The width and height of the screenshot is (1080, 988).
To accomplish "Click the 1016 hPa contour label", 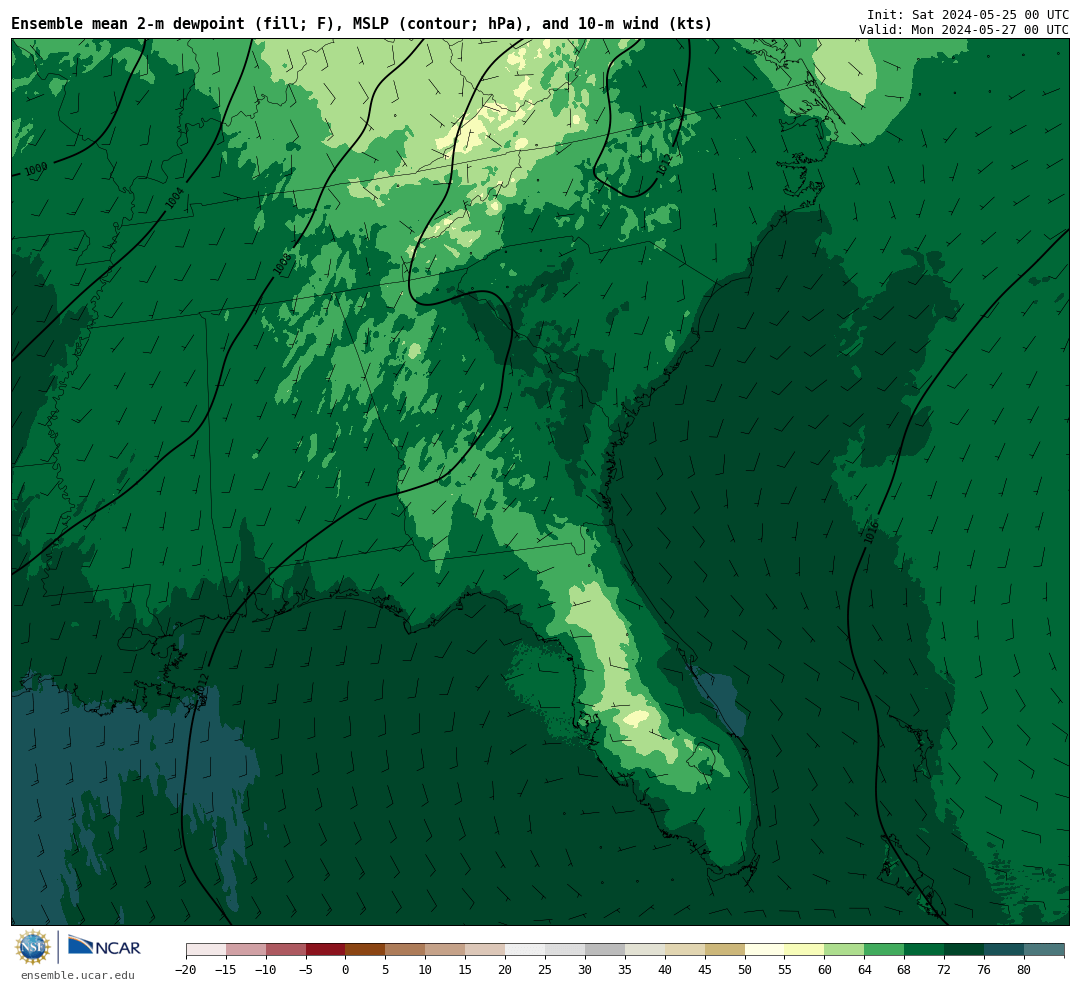I will [x=871, y=531].
